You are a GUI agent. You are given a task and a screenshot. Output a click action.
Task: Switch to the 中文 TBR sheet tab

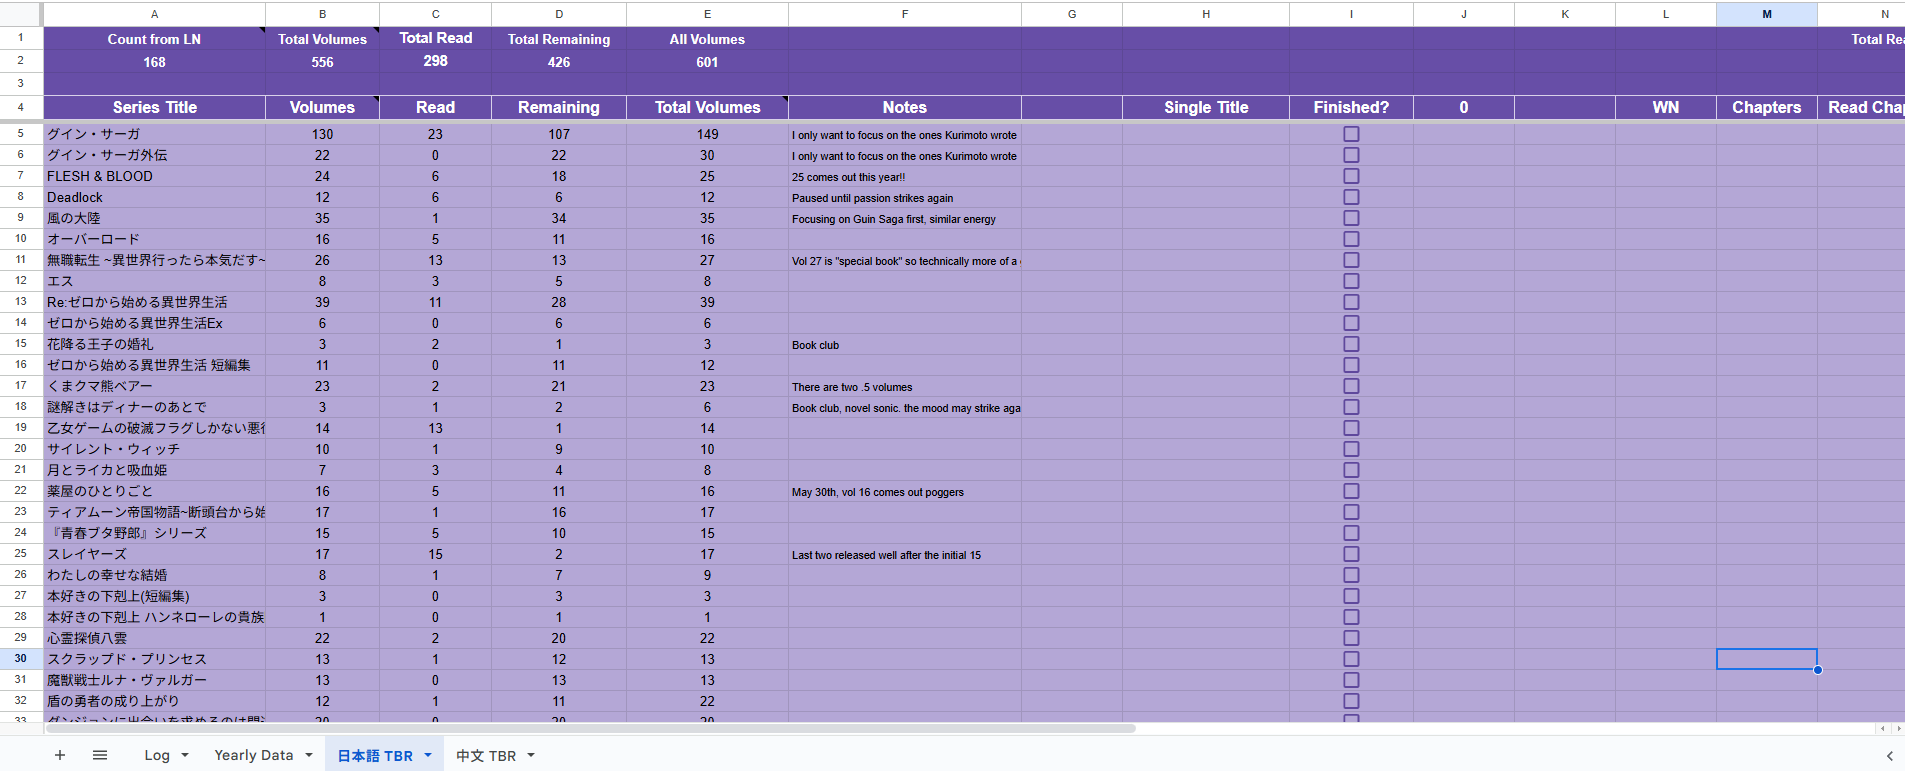coord(486,755)
